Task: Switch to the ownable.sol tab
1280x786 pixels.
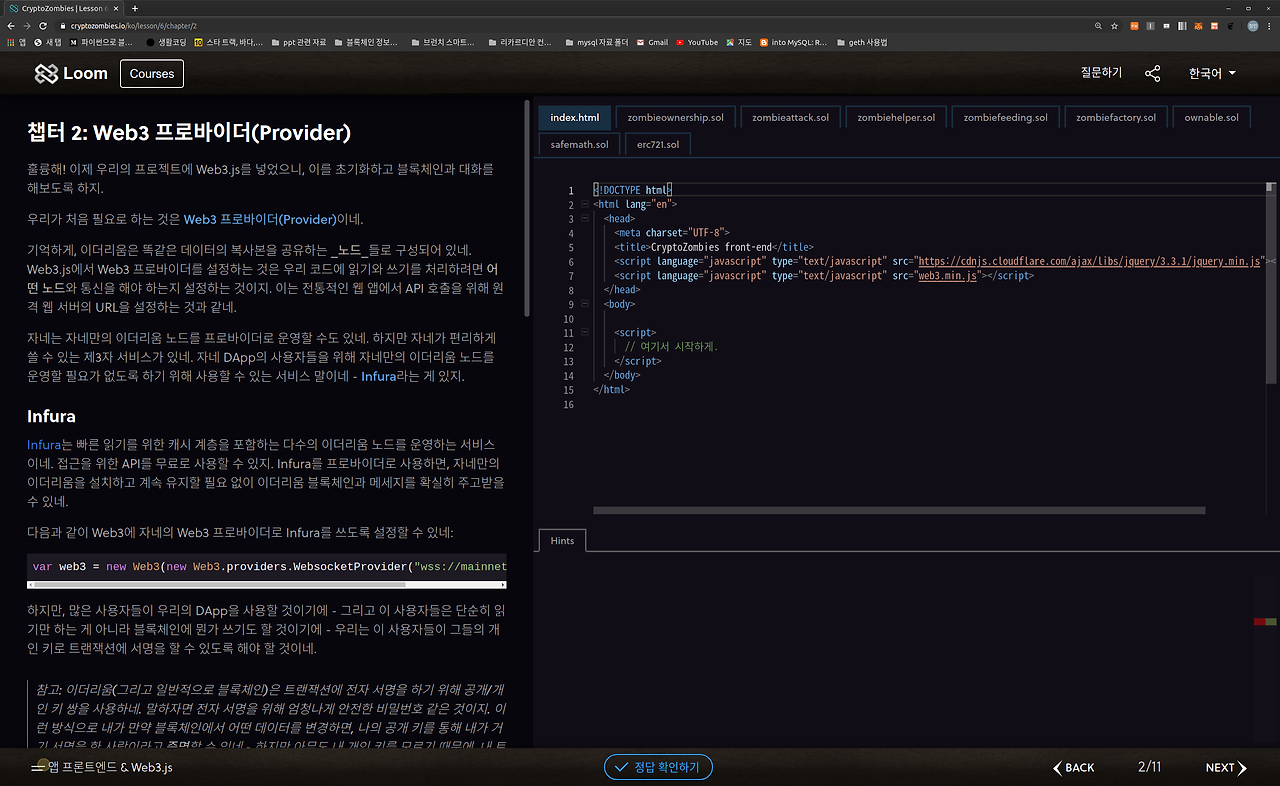Action: [x=1211, y=117]
